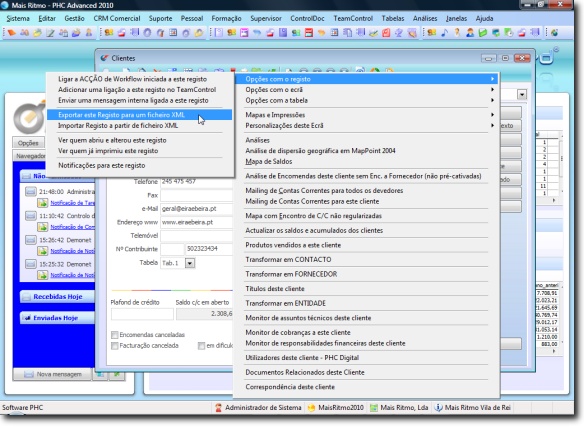The width and height of the screenshot is (584, 427).
Task: Choose Mapa de Saldos
Action: coord(269,161)
